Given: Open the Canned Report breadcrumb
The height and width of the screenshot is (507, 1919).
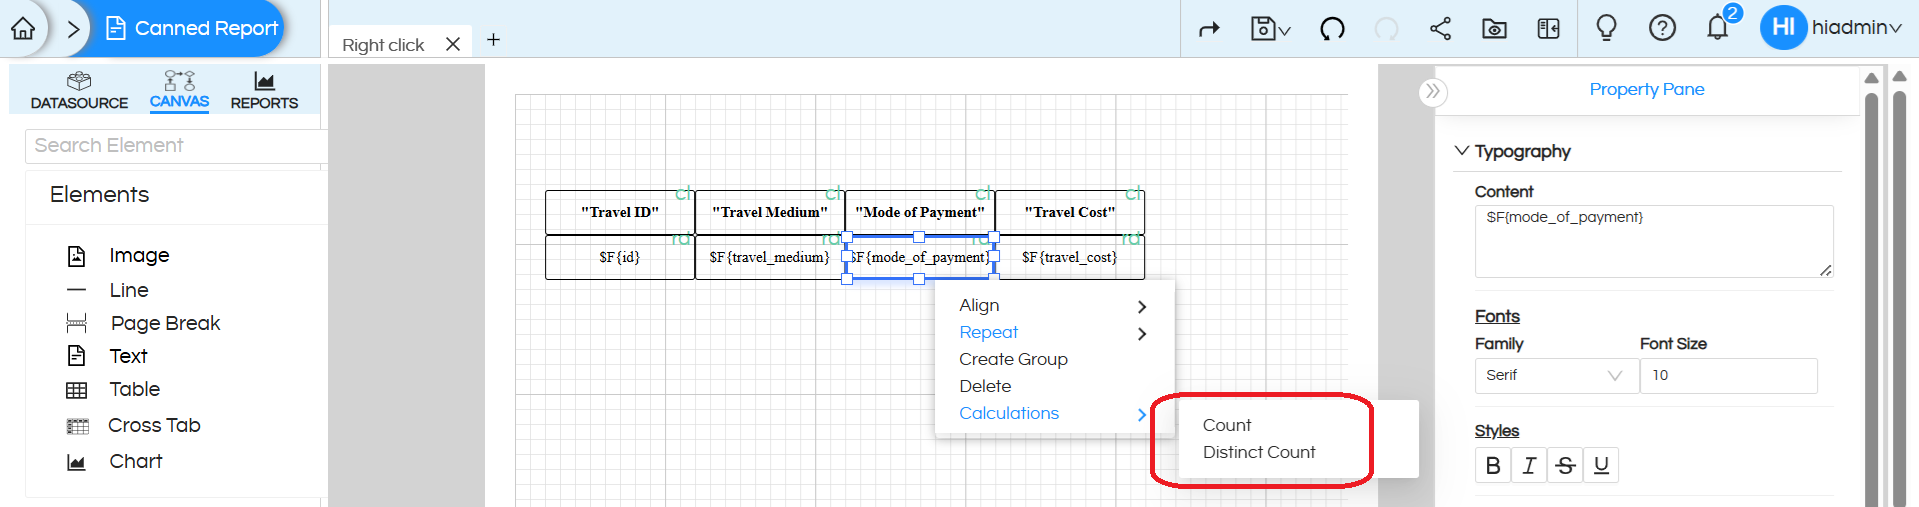Looking at the screenshot, I should [192, 28].
